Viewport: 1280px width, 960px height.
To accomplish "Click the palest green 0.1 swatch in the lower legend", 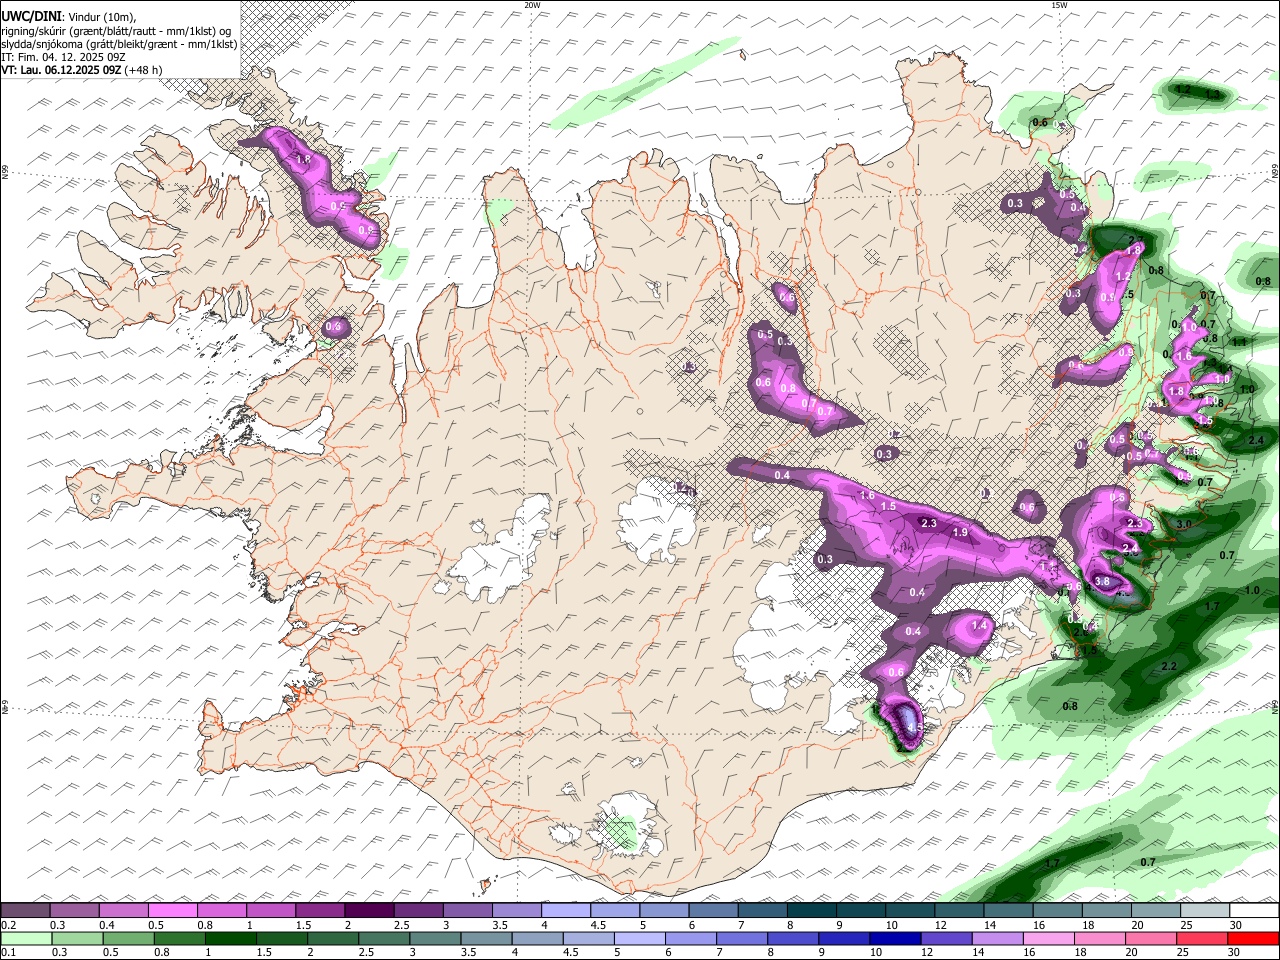I will [x=26, y=938].
